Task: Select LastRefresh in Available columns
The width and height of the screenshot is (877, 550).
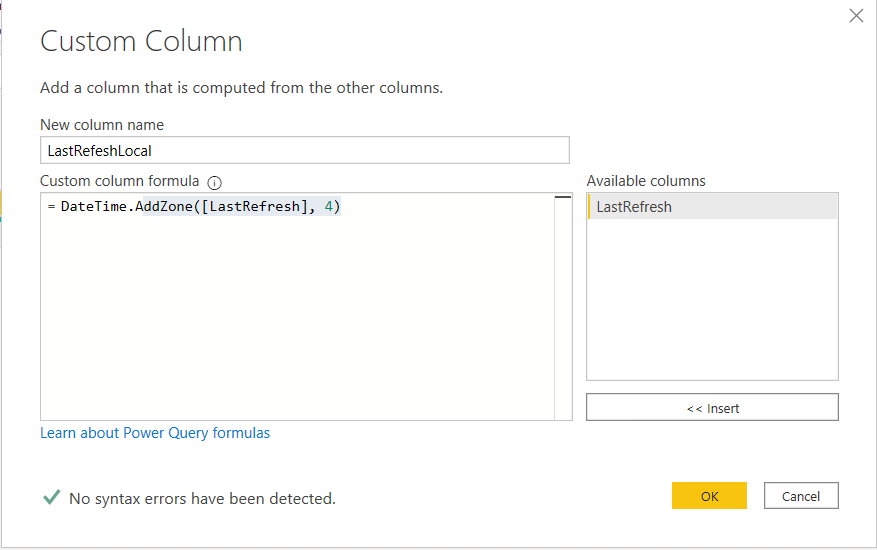Action: click(713, 206)
